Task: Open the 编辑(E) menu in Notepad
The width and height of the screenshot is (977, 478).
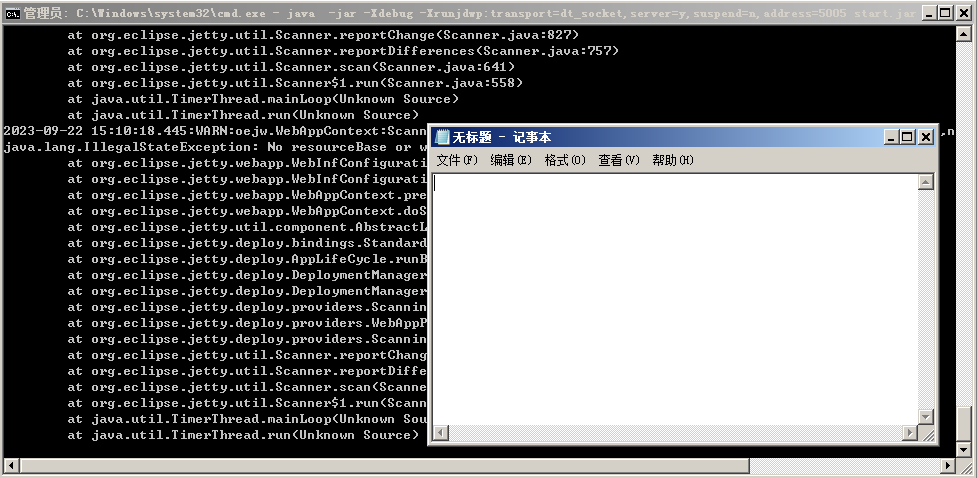Action: pos(511,160)
